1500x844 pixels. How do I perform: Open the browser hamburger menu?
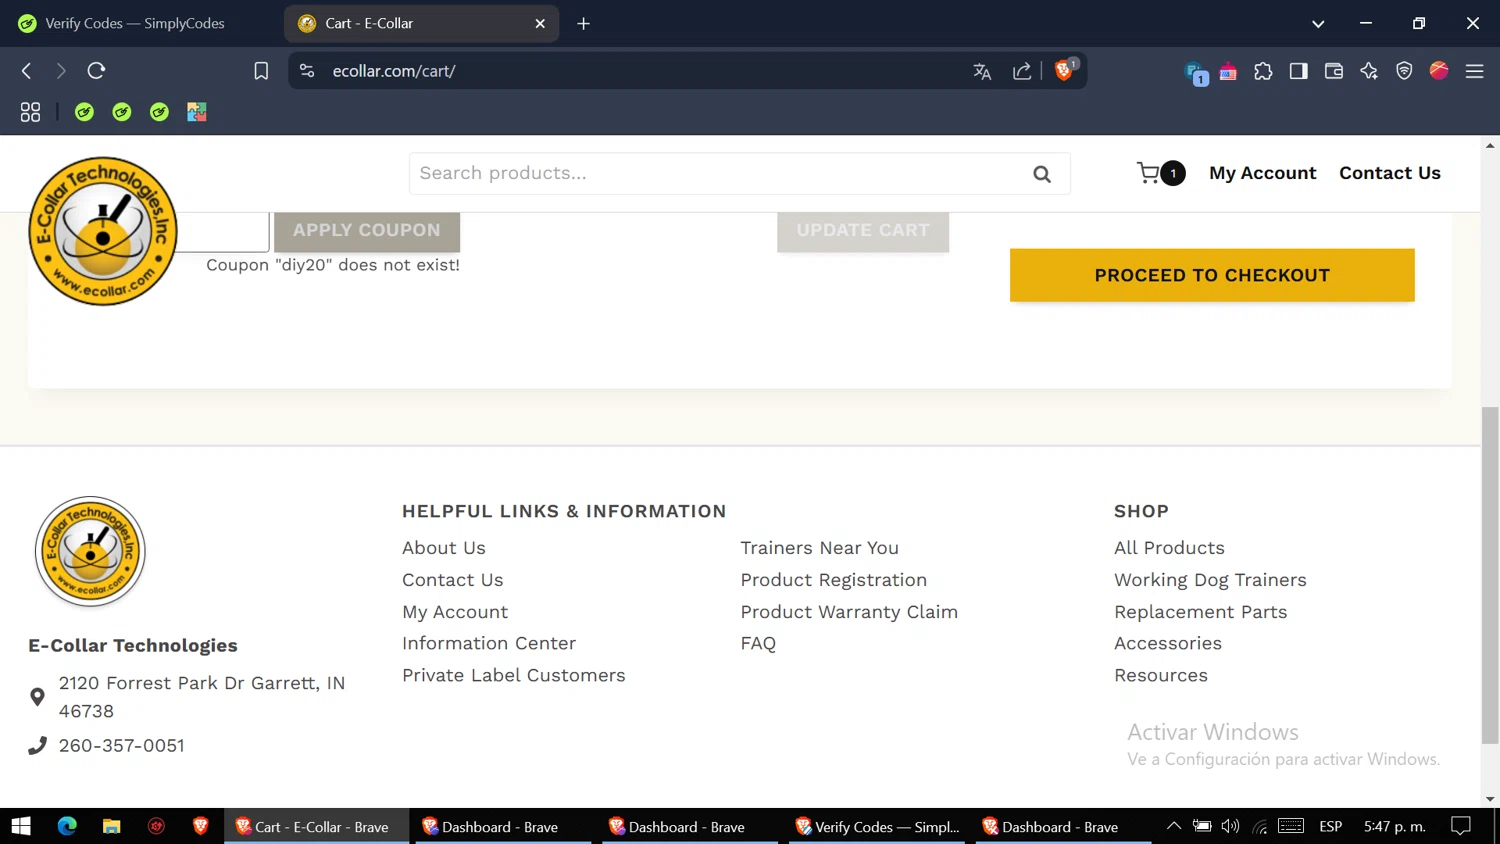pyautogui.click(x=1474, y=71)
